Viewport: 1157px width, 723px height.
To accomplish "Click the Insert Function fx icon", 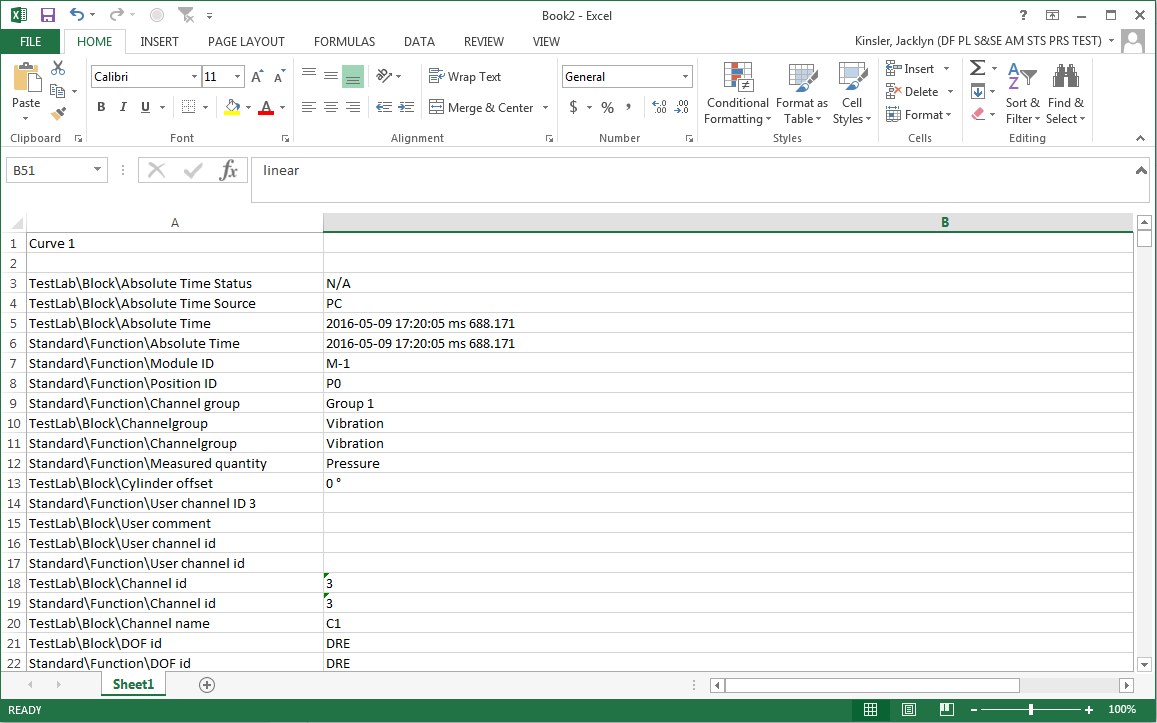I will pos(229,170).
